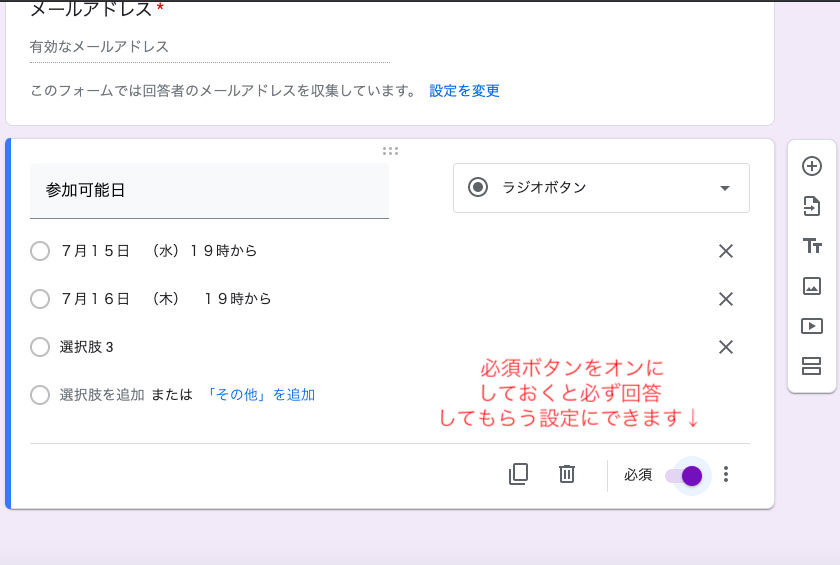Screen dimensions: 840x565
Task: Select the radio button for 選択肢 3
Action: pos(40,347)
